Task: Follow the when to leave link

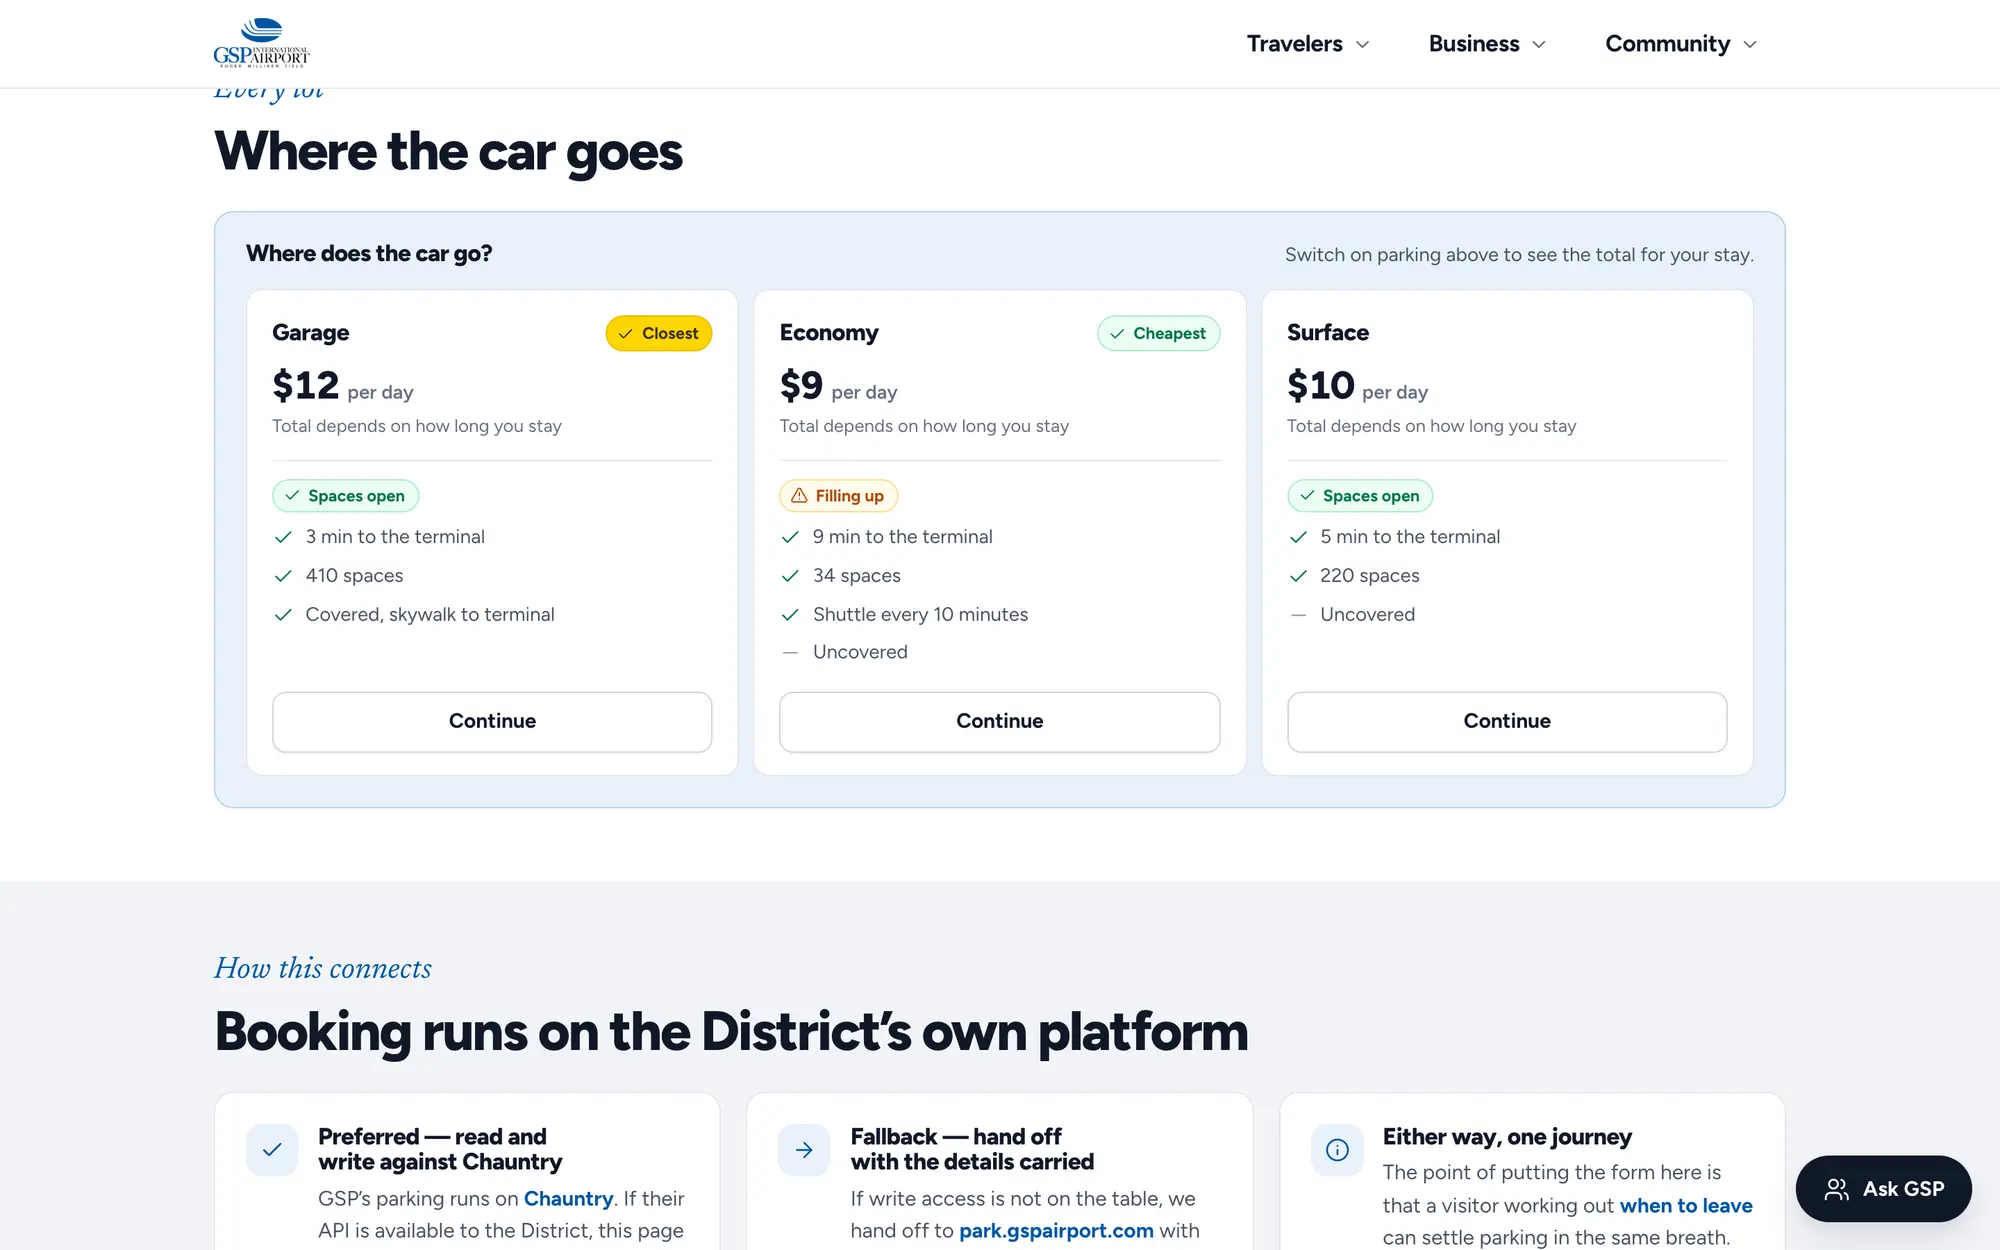Action: 1686,1206
